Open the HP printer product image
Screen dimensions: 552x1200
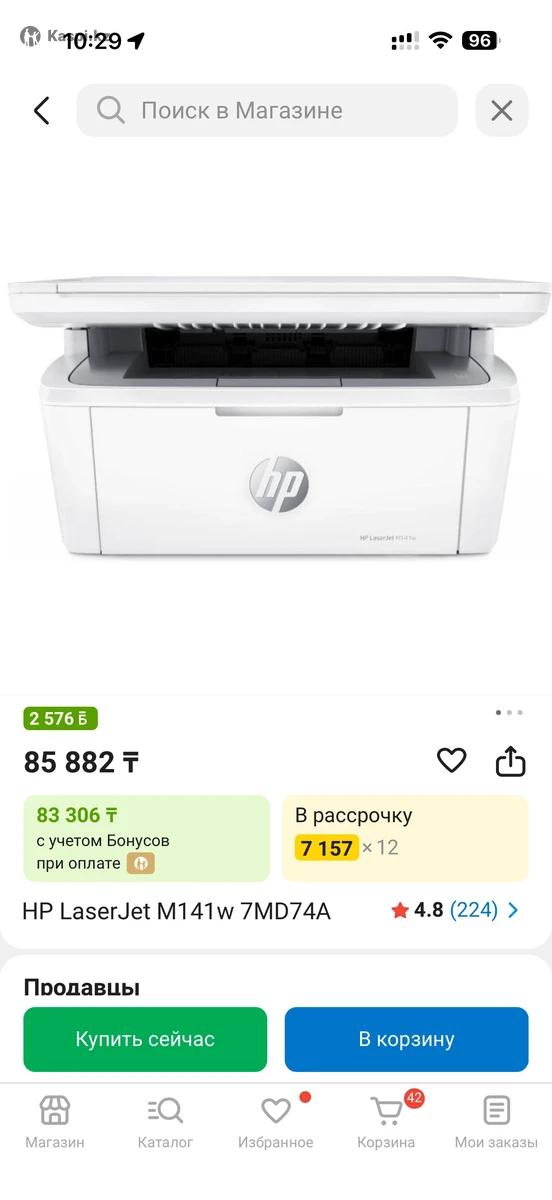pos(276,420)
